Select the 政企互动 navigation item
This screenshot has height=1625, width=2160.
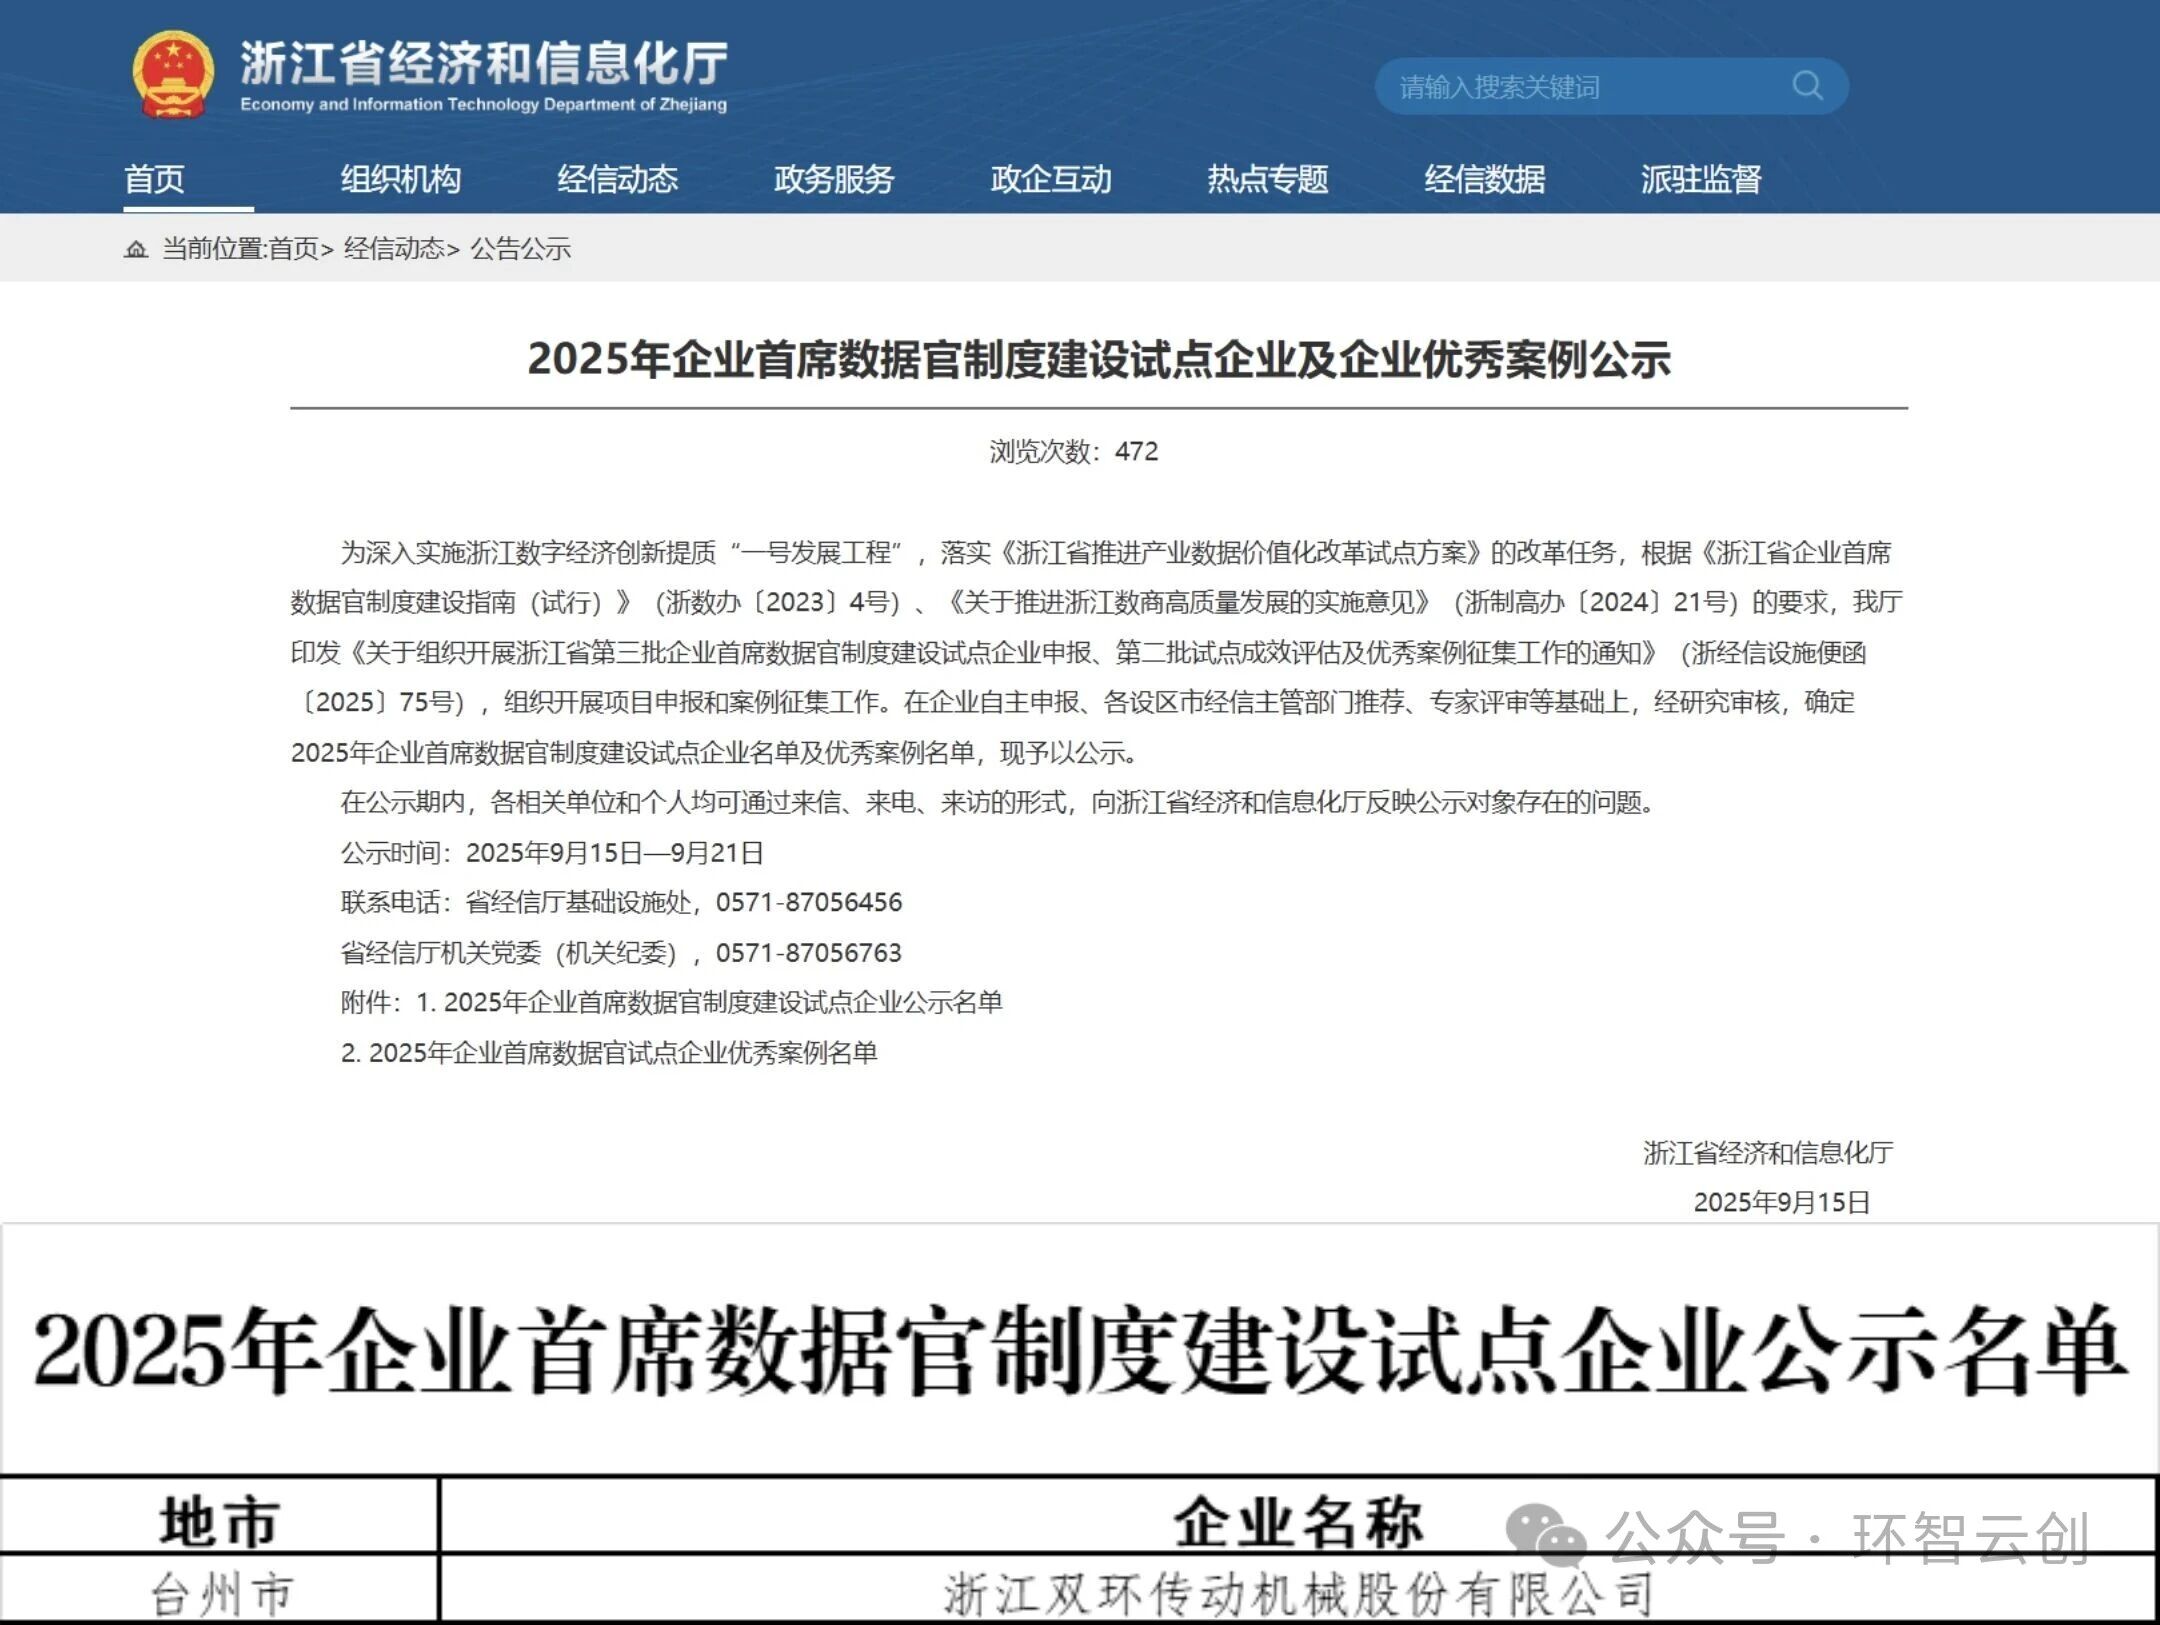pyautogui.click(x=1051, y=179)
